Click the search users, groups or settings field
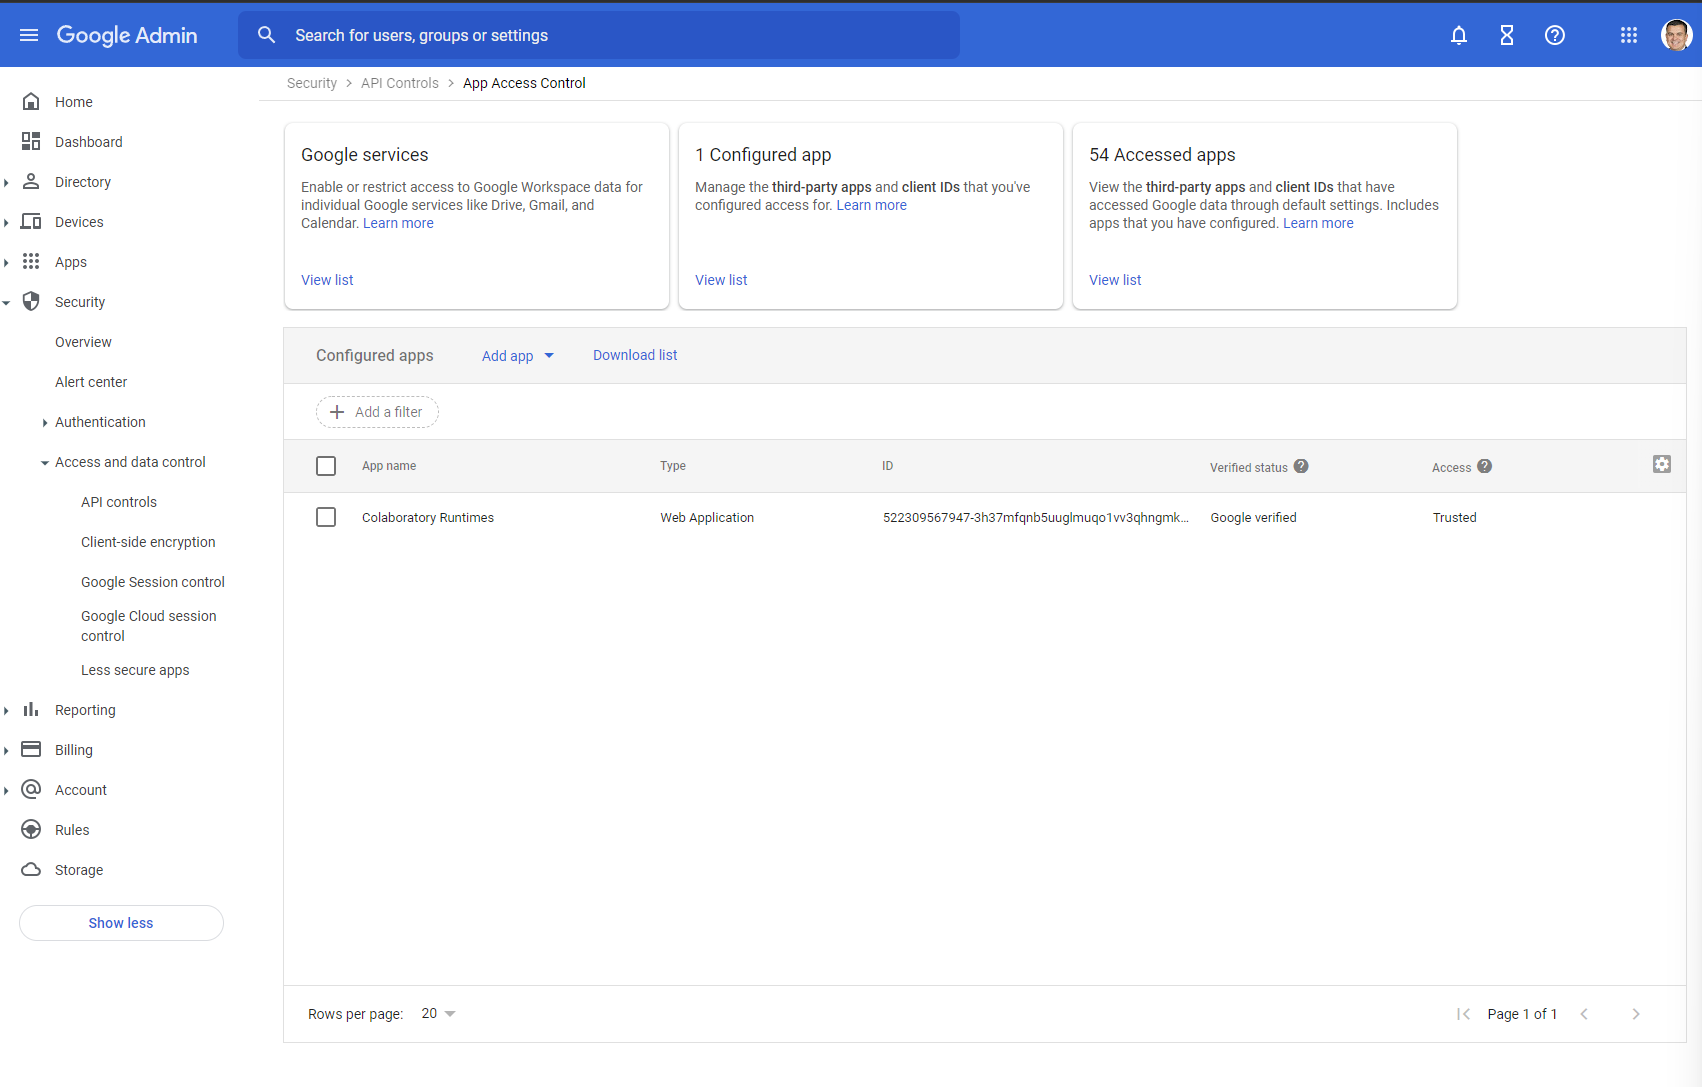The height and width of the screenshot is (1087, 1702). tap(599, 35)
